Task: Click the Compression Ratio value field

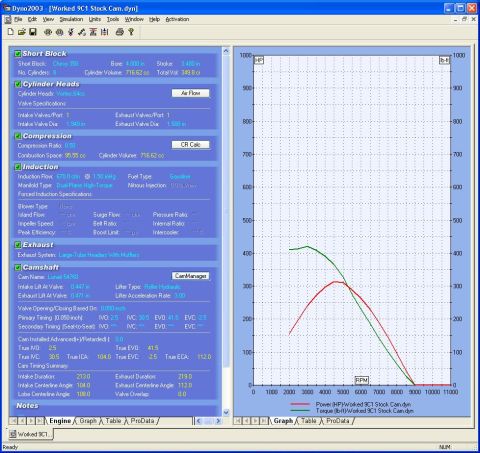Action: (70, 146)
